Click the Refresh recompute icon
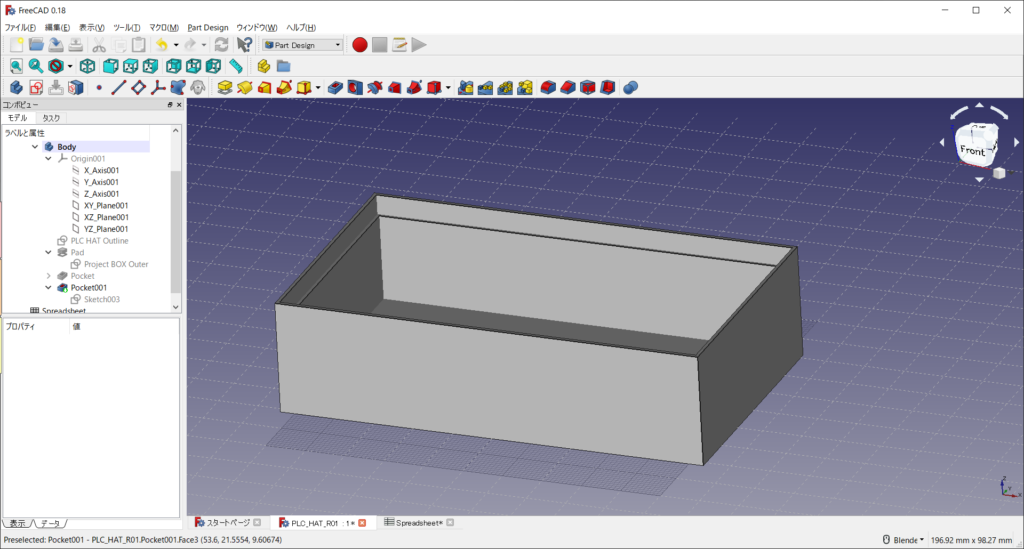The image size is (1024, 549). (221, 45)
